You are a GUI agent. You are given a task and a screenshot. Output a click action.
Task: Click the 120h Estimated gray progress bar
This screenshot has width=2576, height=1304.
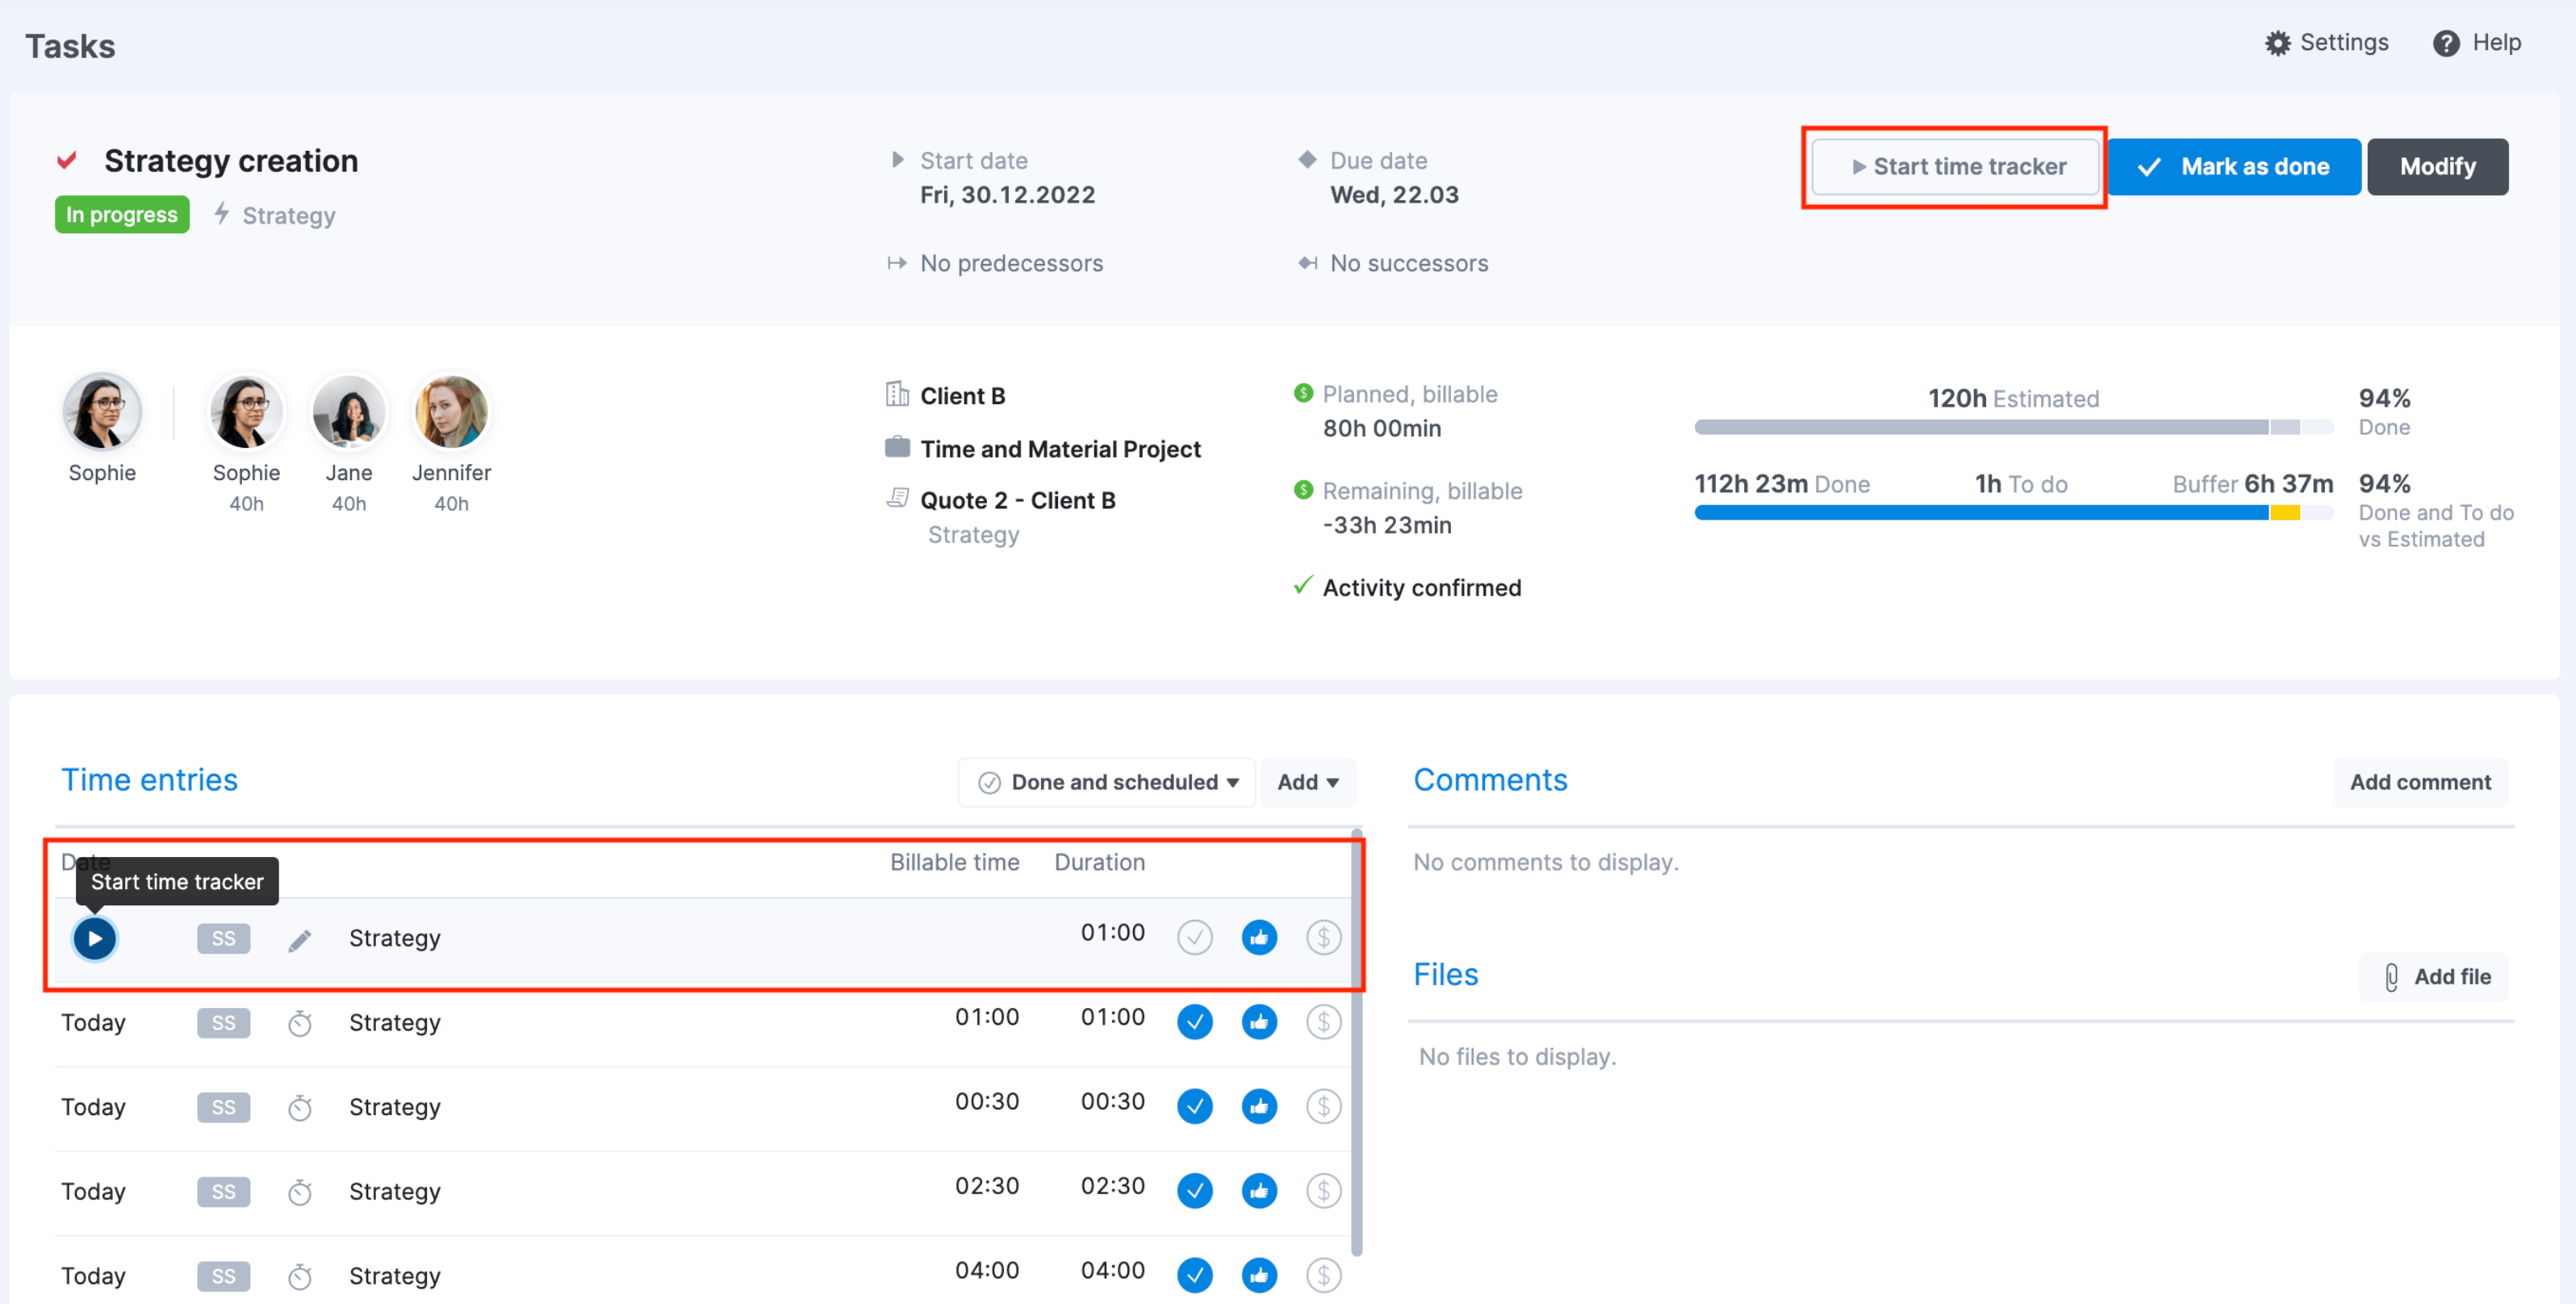point(2014,427)
